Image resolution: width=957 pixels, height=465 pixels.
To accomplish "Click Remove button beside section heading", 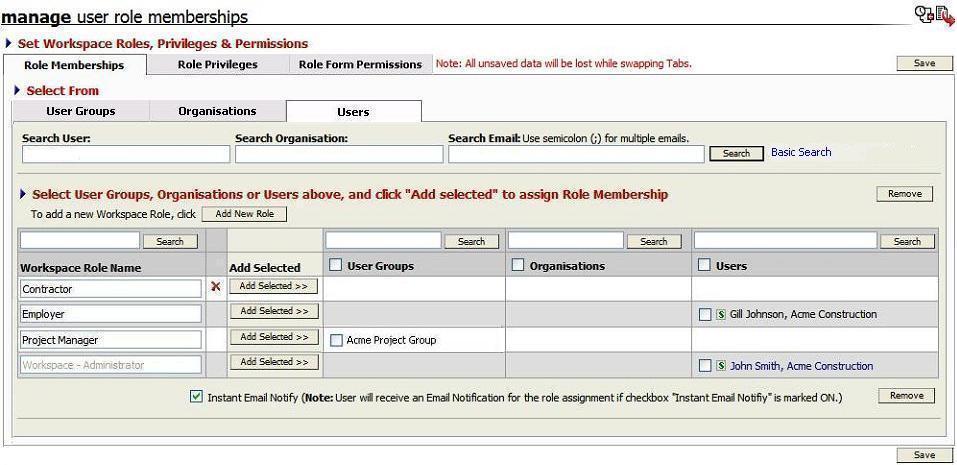I will 905,193.
